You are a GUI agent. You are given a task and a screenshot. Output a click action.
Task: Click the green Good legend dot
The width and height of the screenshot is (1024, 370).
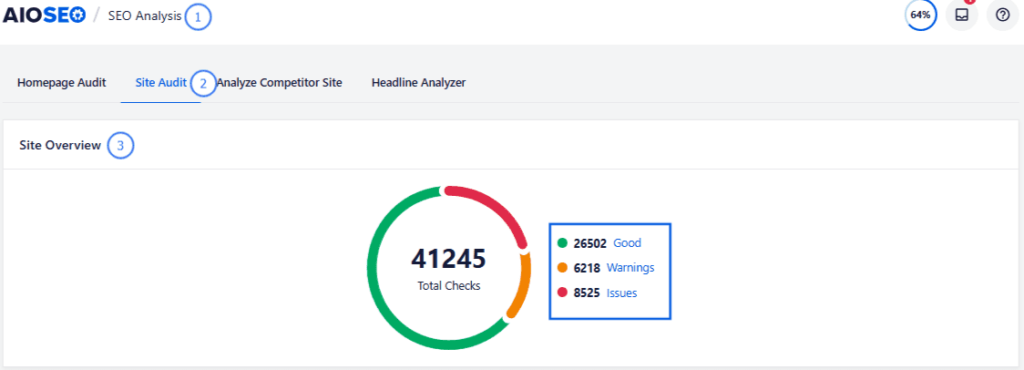point(562,243)
